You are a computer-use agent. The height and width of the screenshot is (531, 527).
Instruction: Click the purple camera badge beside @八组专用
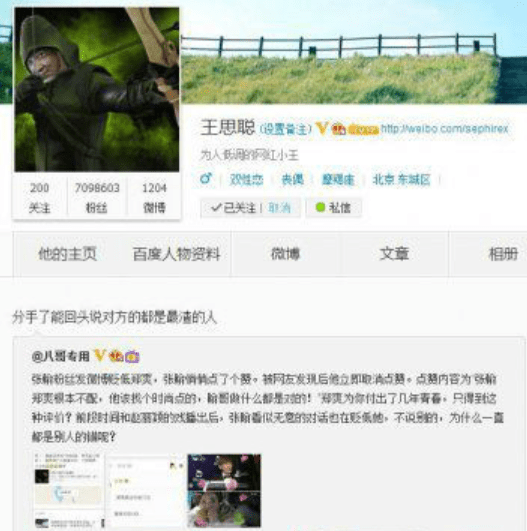tap(132, 357)
